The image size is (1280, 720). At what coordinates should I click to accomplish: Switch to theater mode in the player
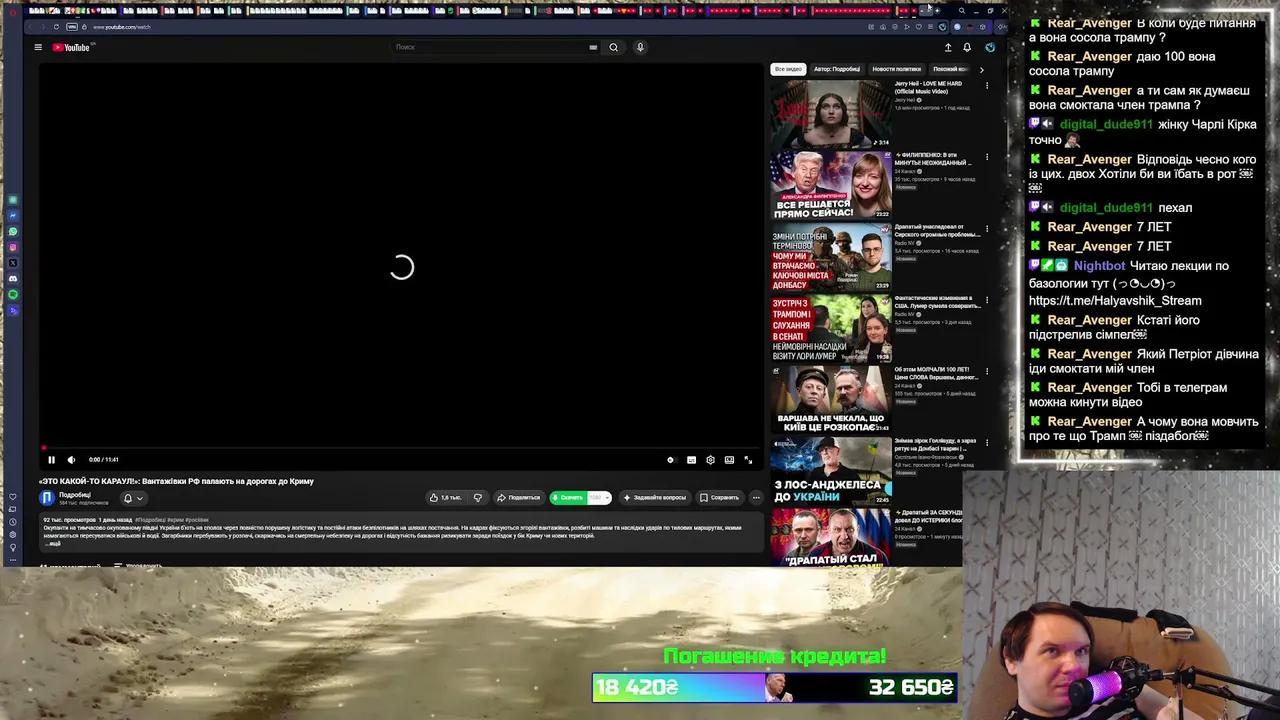[729, 460]
